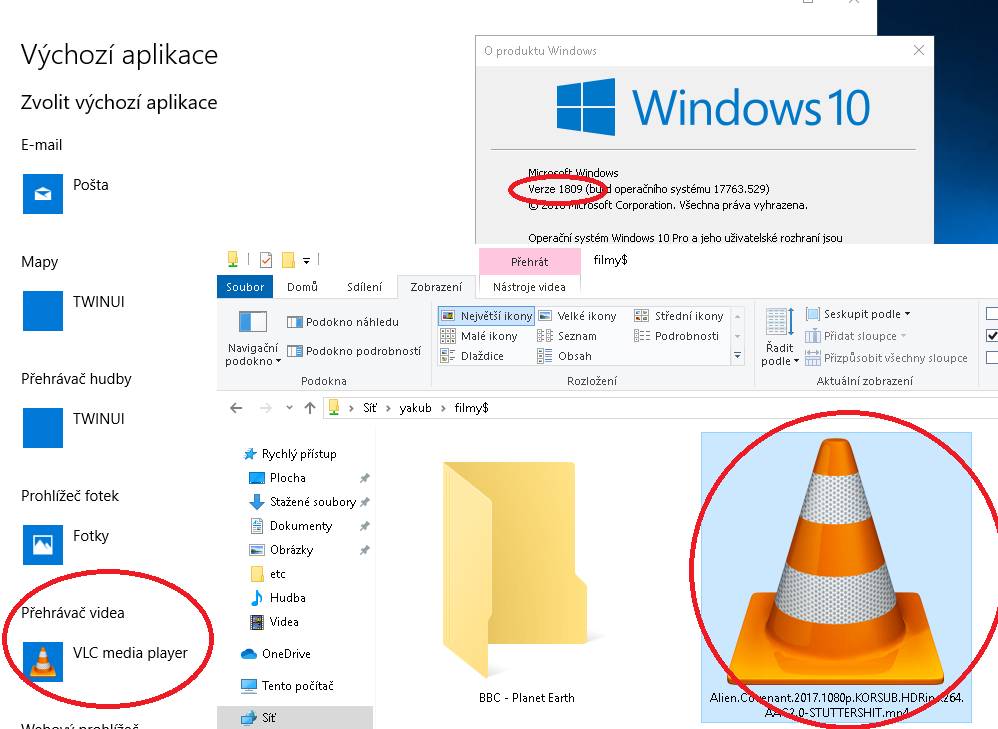Click the pin icon beside Dokumenty
This screenshot has height=729, width=998.
click(x=365, y=527)
